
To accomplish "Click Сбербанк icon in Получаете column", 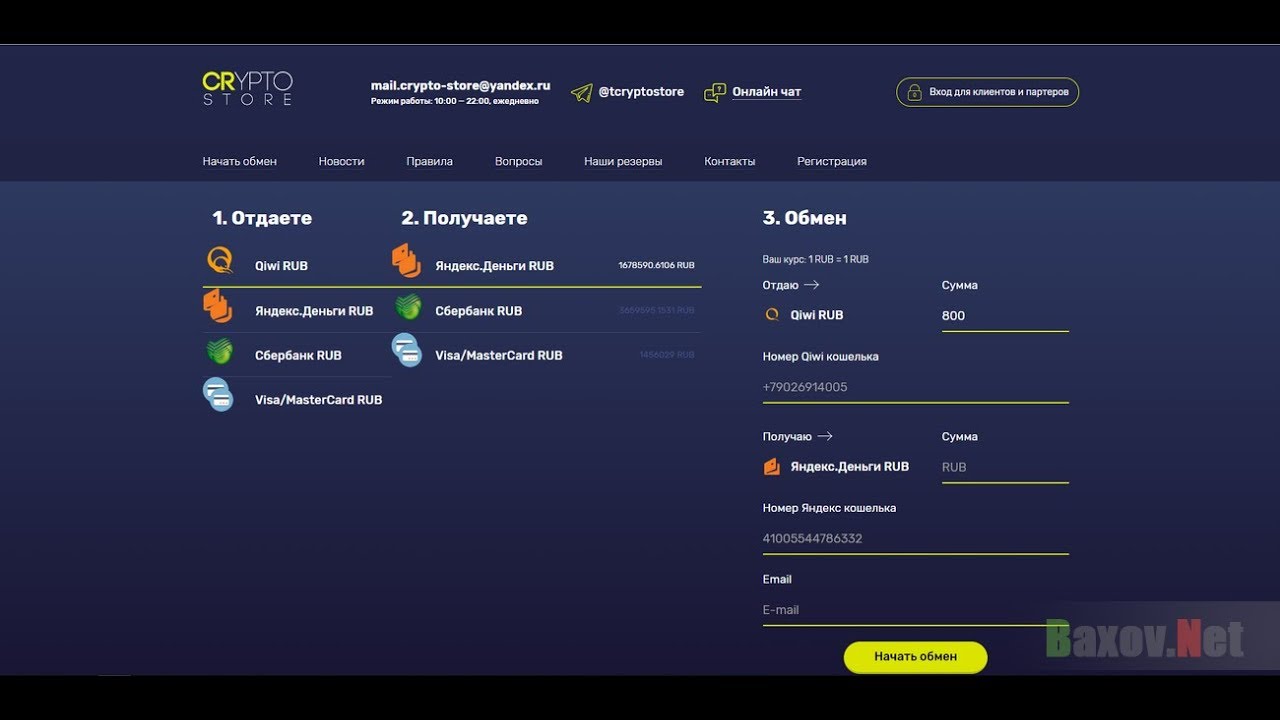I will tap(408, 307).
